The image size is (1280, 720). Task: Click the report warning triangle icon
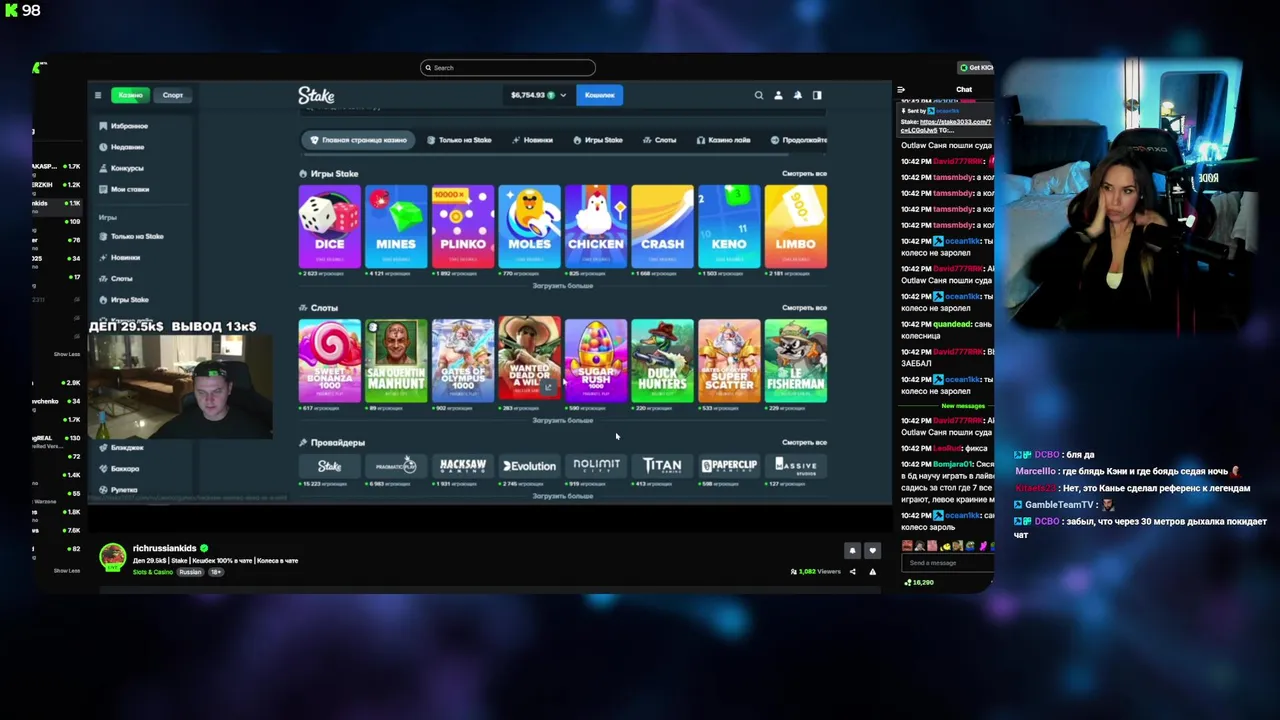[872, 571]
